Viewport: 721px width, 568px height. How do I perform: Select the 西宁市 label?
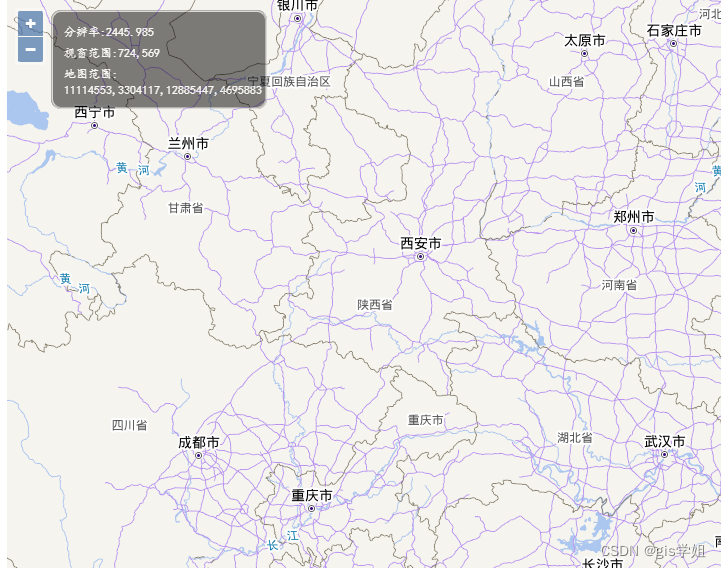coord(95,112)
